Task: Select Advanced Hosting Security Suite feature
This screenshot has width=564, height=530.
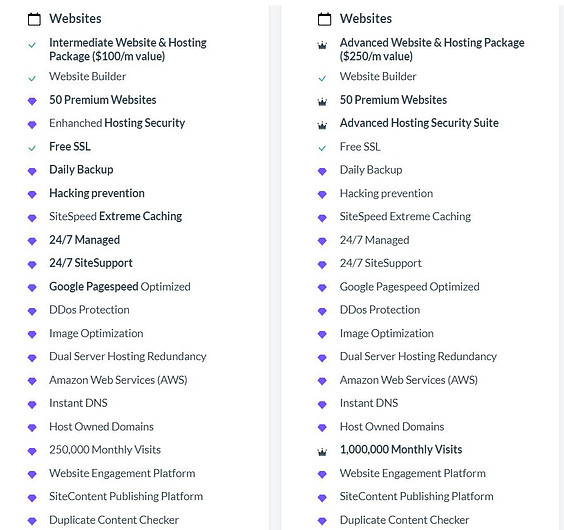Action: (x=419, y=123)
